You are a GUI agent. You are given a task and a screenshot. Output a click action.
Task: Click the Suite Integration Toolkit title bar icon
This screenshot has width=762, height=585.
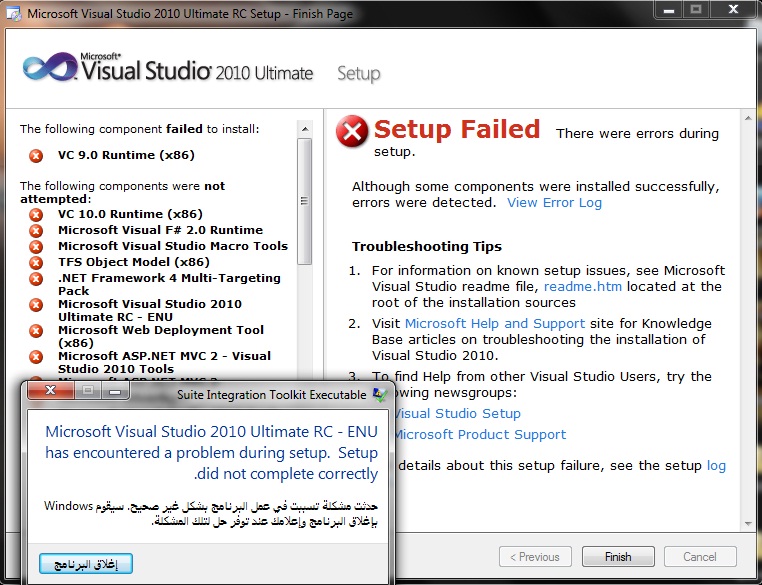(380, 395)
